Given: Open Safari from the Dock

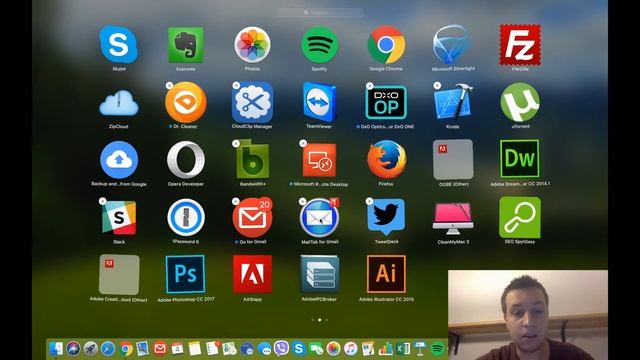Looking at the screenshot, I should coord(108,349).
